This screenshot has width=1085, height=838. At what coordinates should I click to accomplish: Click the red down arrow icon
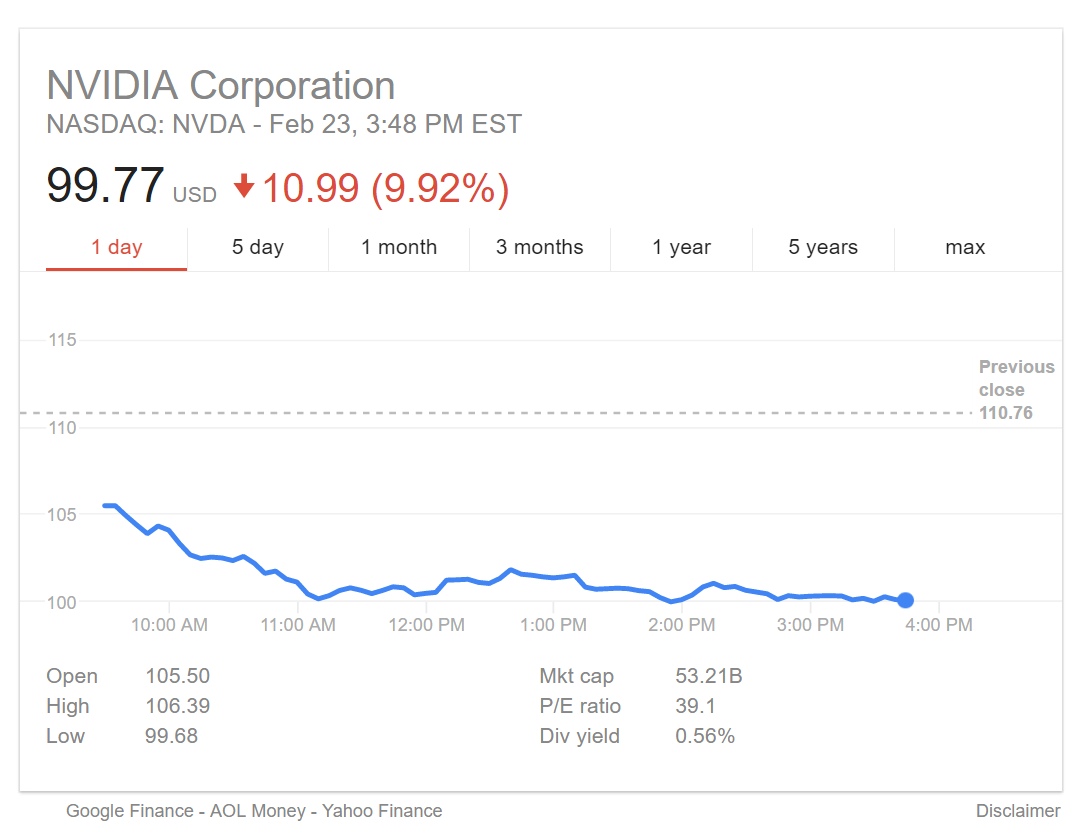pos(244,187)
